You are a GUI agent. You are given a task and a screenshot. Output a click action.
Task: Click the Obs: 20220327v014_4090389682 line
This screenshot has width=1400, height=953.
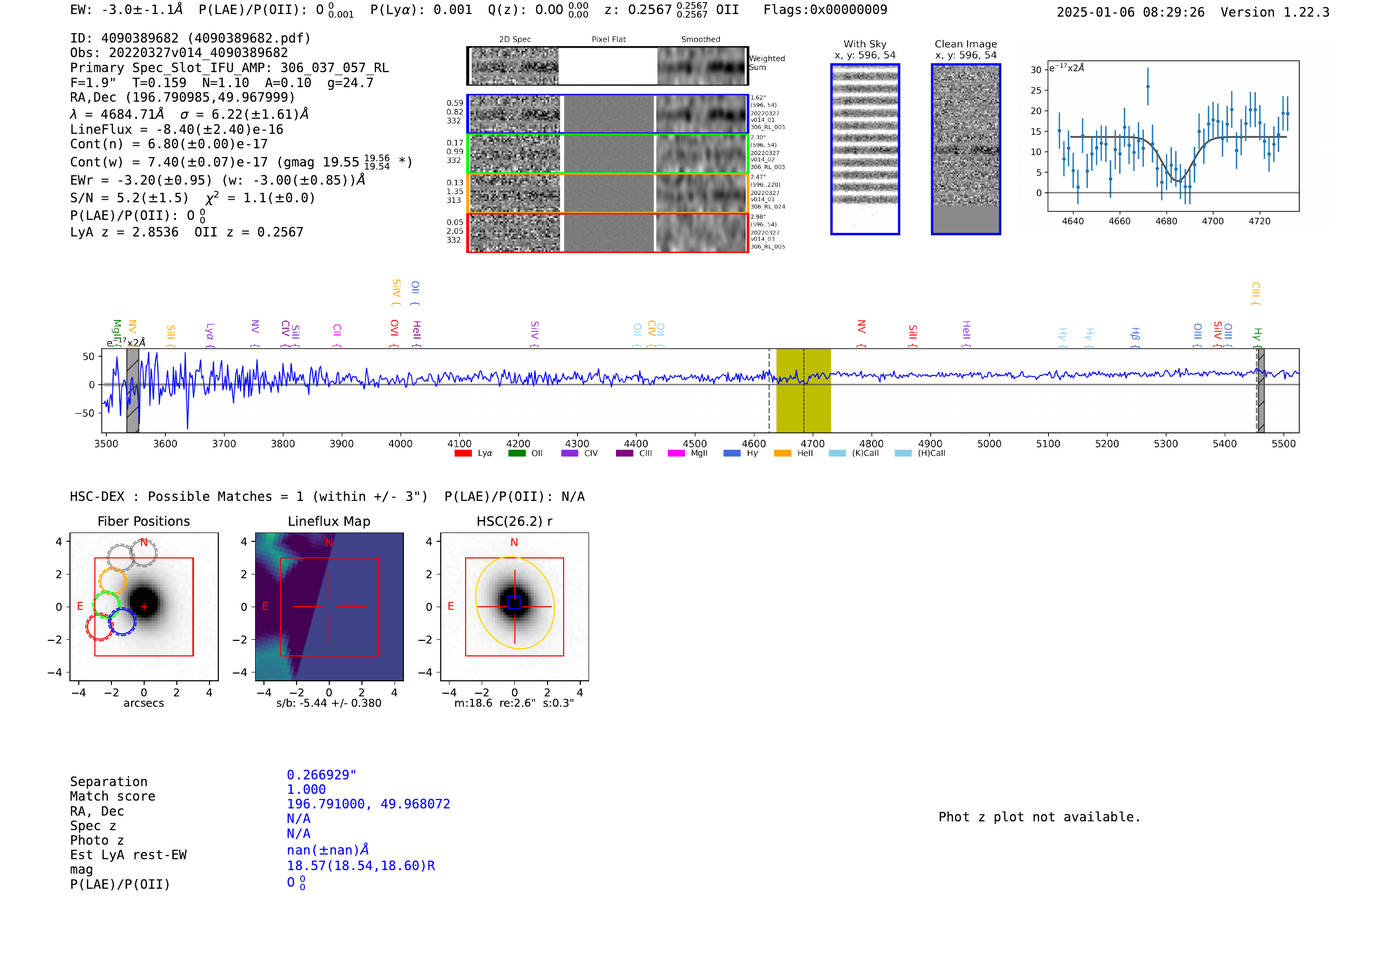click(179, 53)
